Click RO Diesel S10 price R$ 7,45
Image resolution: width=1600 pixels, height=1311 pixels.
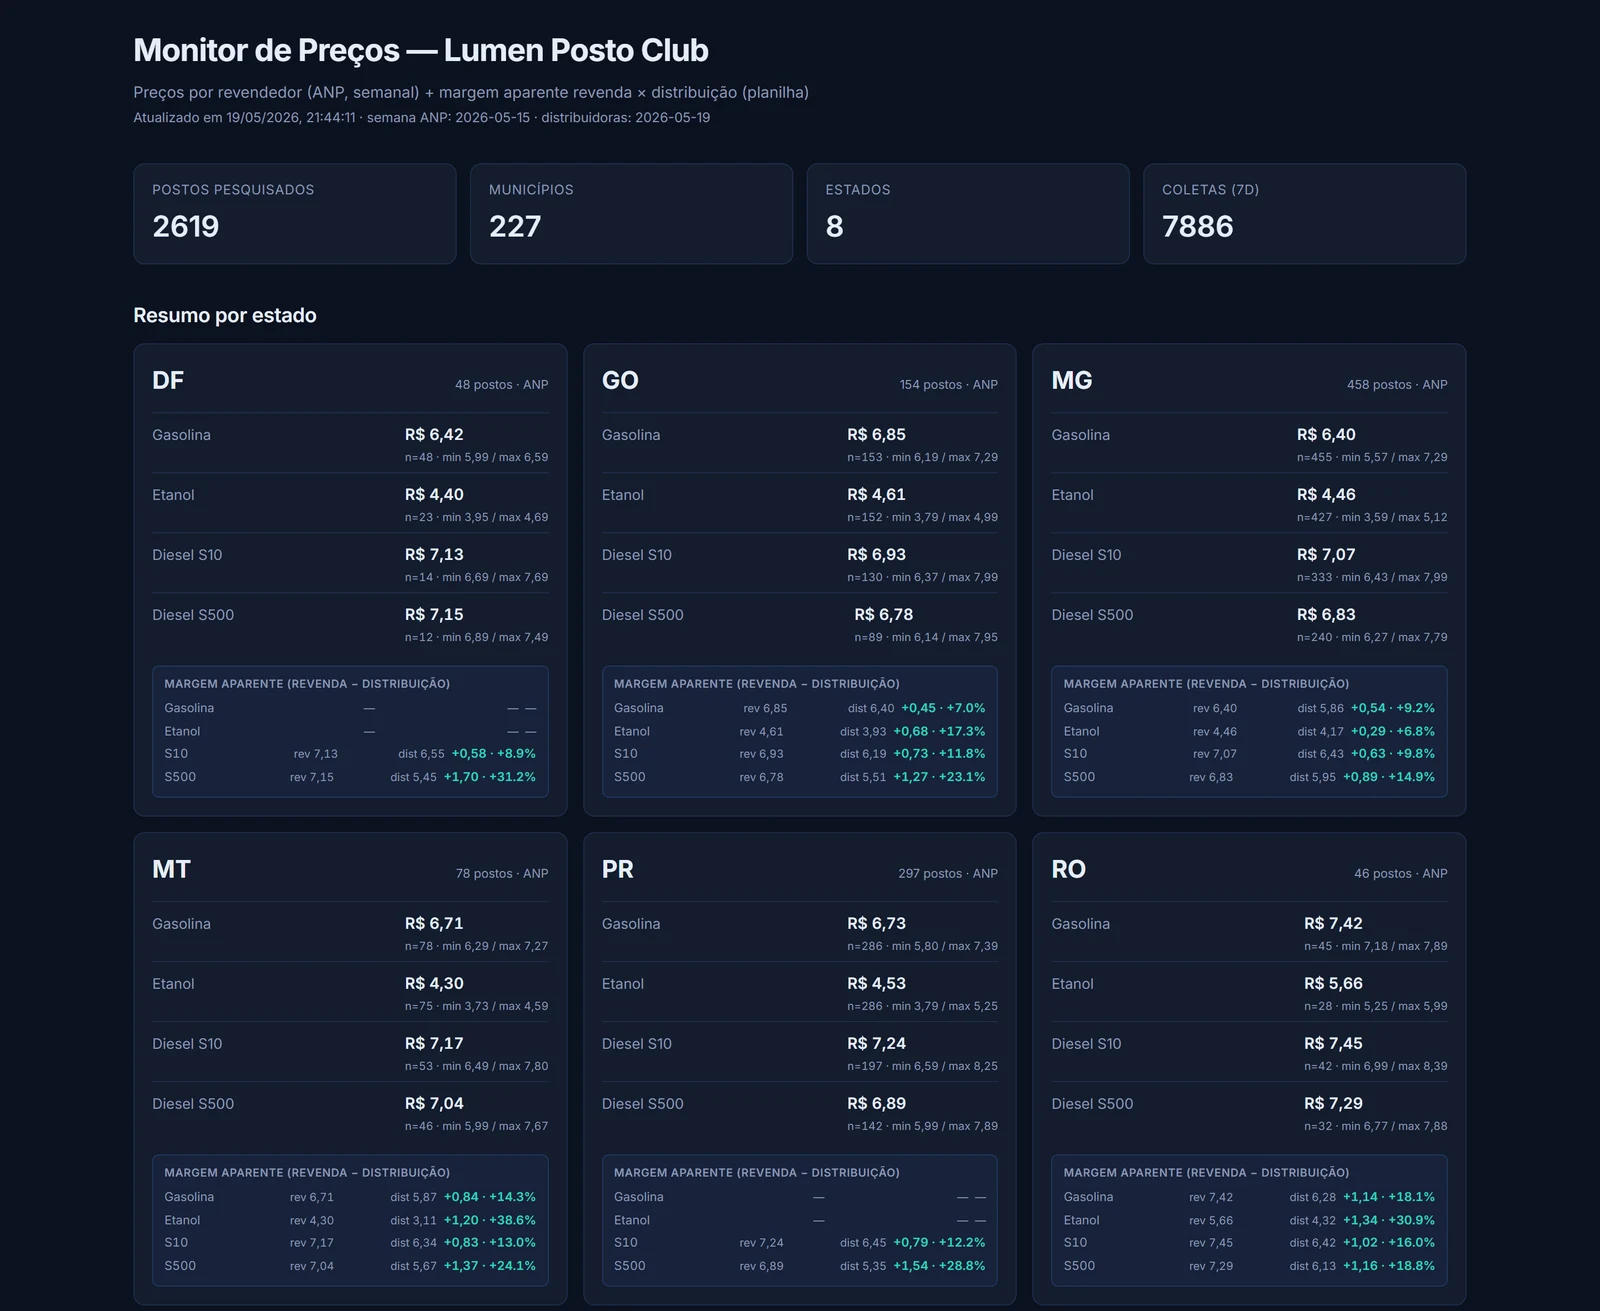click(1333, 1043)
